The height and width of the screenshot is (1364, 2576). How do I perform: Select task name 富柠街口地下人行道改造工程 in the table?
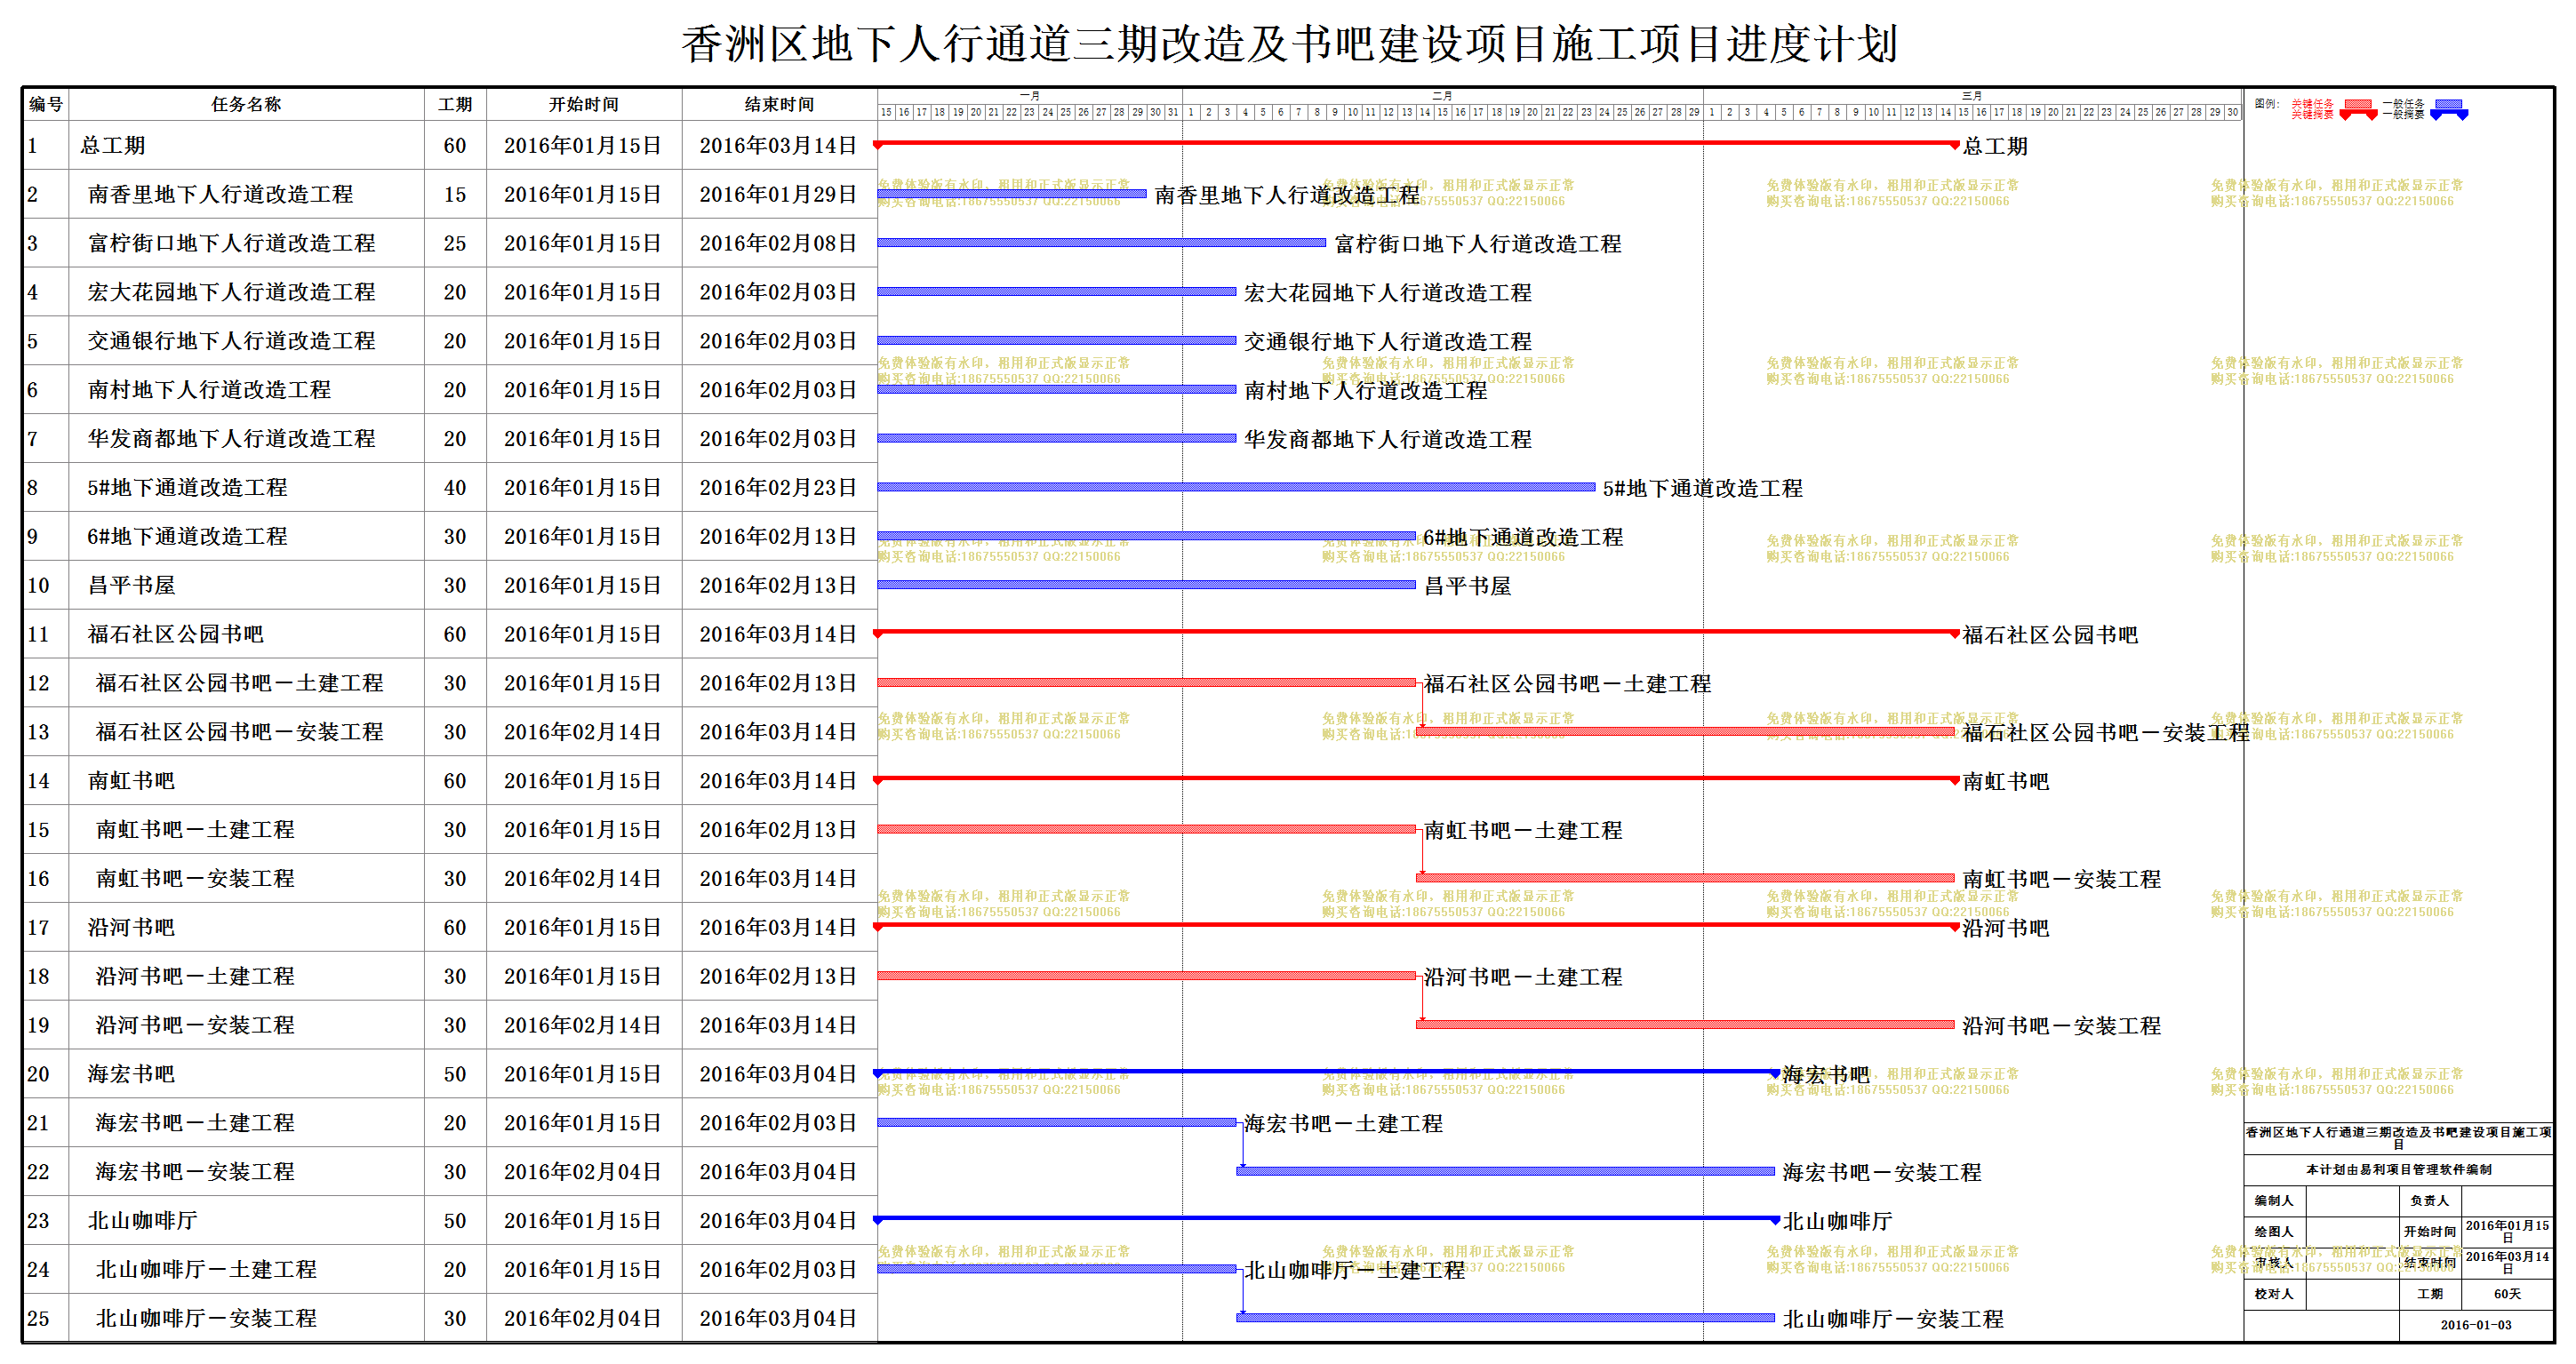[x=231, y=243]
